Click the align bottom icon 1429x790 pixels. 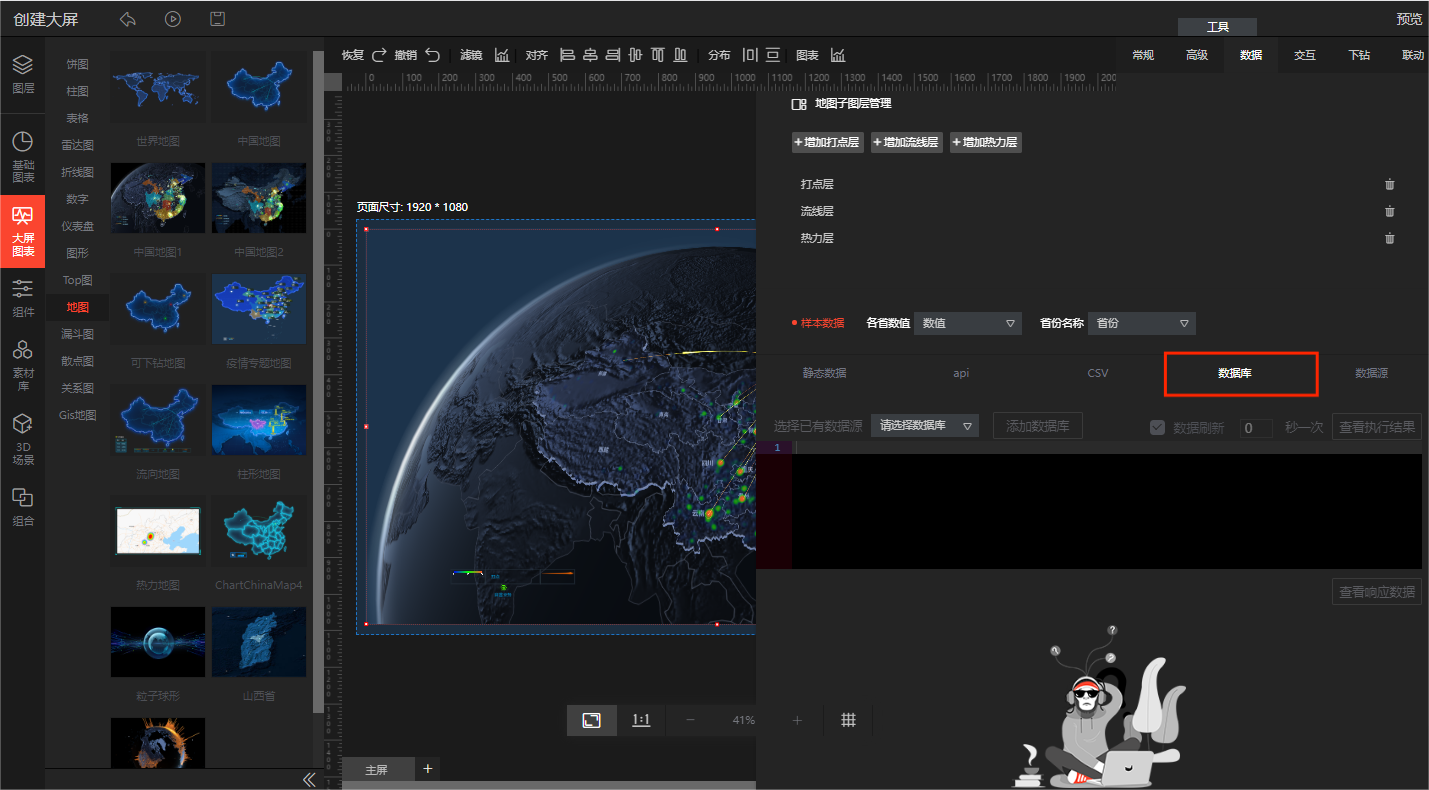click(681, 55)
